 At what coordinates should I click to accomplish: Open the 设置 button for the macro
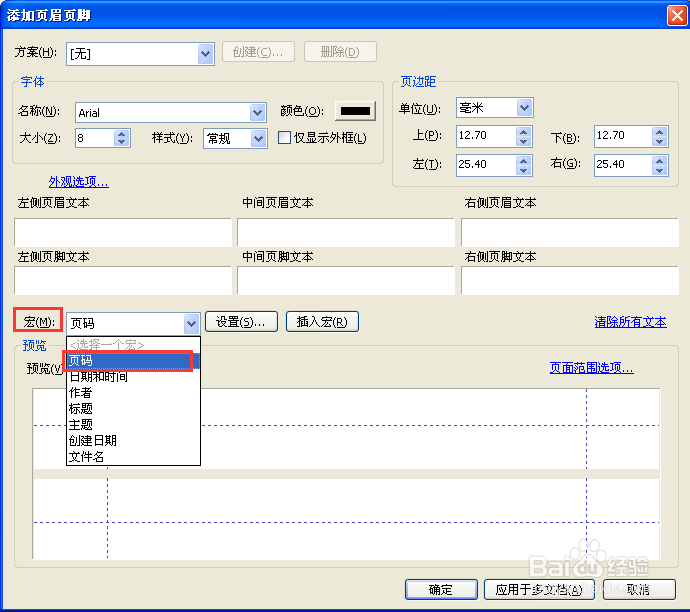click(x=241, y=322)
